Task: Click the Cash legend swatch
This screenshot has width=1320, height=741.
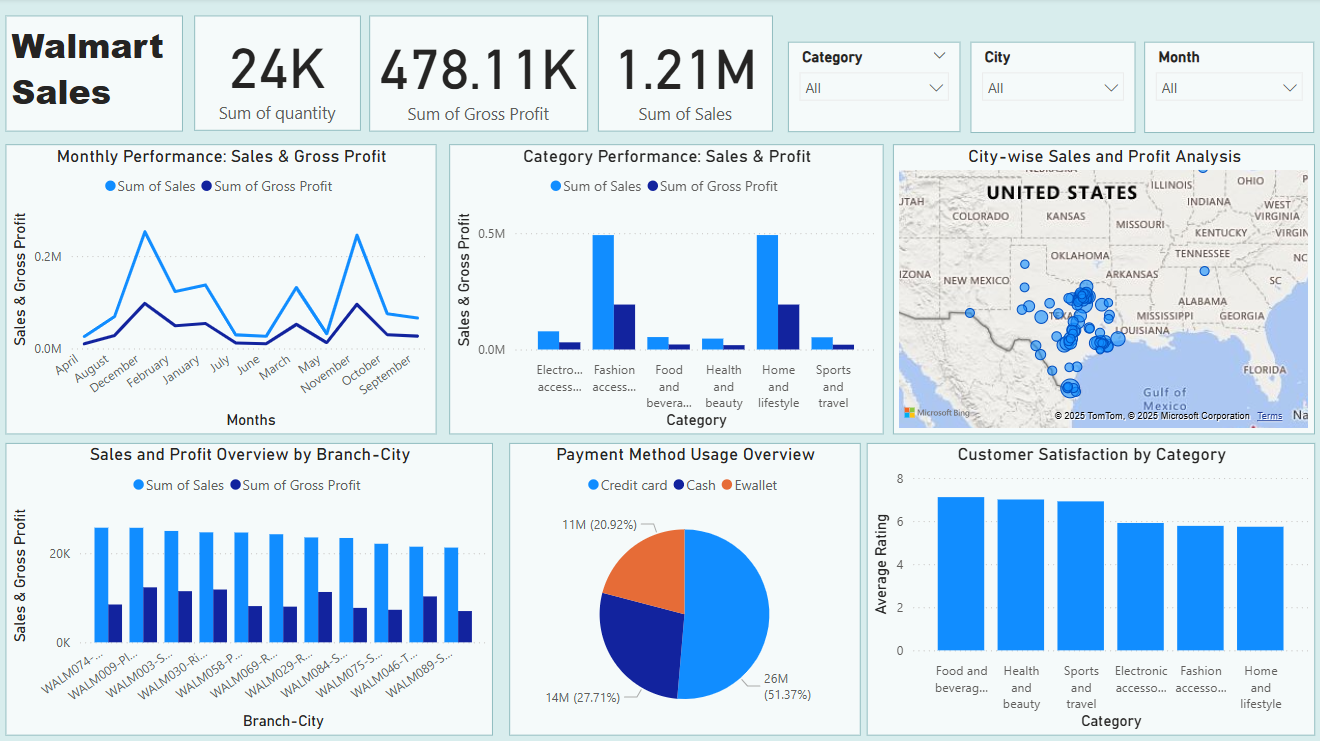Action: (678, 485)
